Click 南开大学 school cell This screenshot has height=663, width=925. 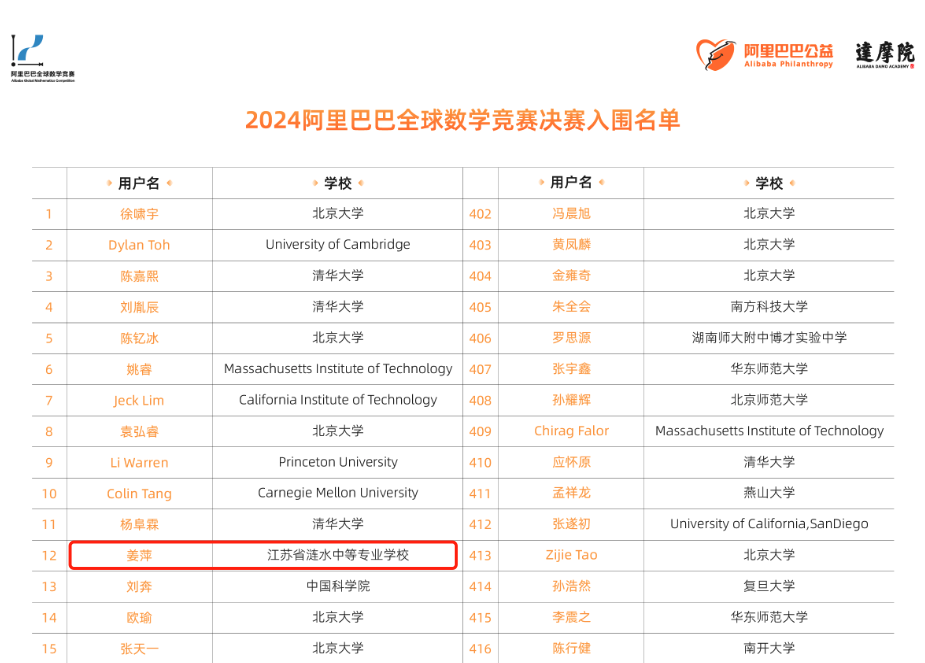(x=769, y=648)
